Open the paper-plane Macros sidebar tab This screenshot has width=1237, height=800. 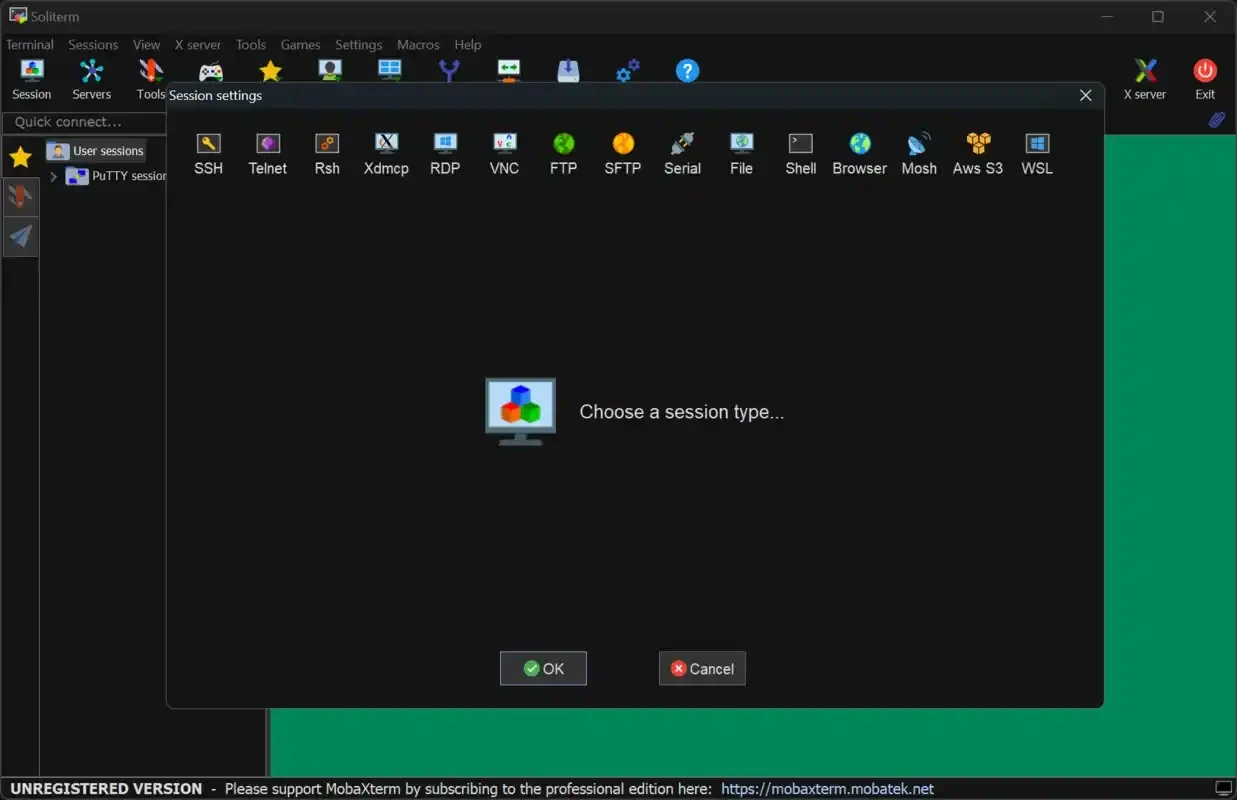(21, 236)
